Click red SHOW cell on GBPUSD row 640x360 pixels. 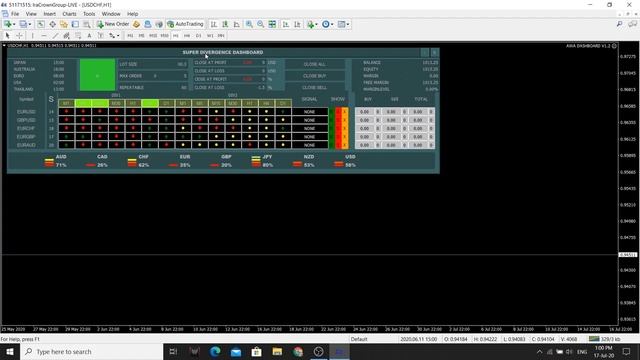click(x=338, y=120)
